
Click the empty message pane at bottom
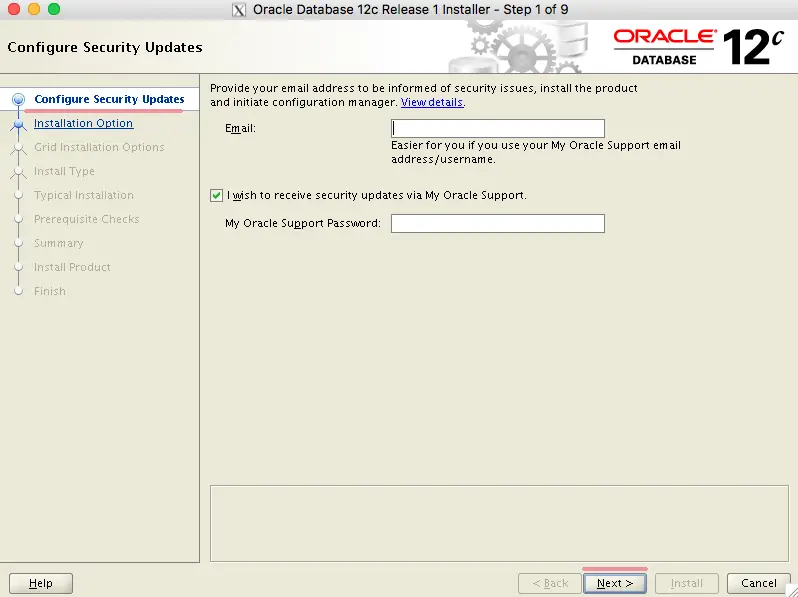coord(499,523)
